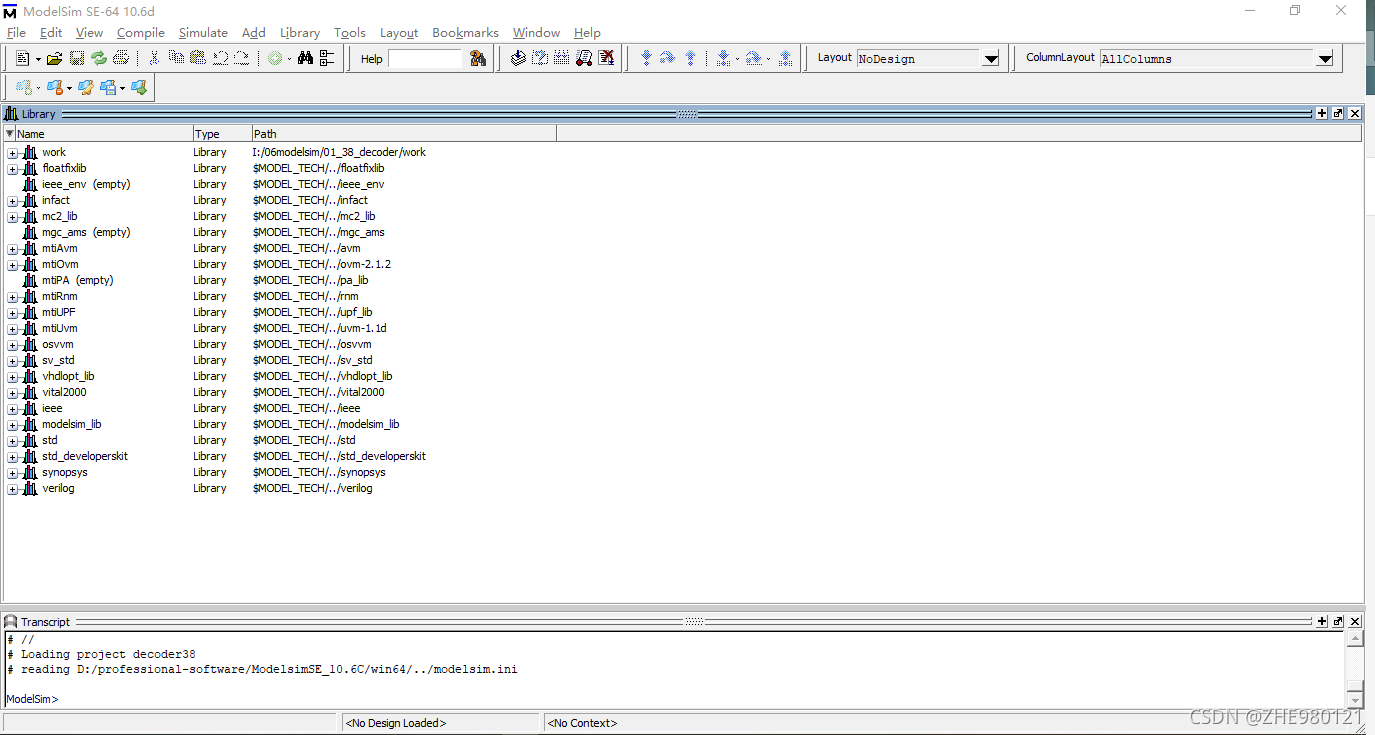Open the dropdown arrow beside New icon
The image size is (1375, 735).
click(x=38, y=59)
